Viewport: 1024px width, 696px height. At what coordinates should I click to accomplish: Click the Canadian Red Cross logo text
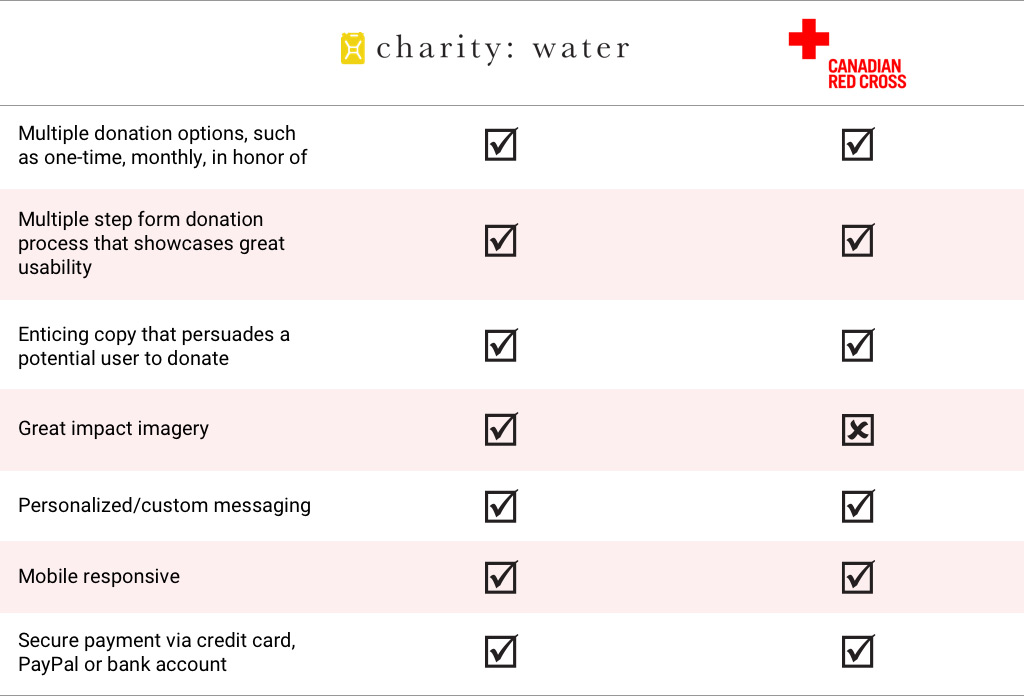[x=867, y=74]
